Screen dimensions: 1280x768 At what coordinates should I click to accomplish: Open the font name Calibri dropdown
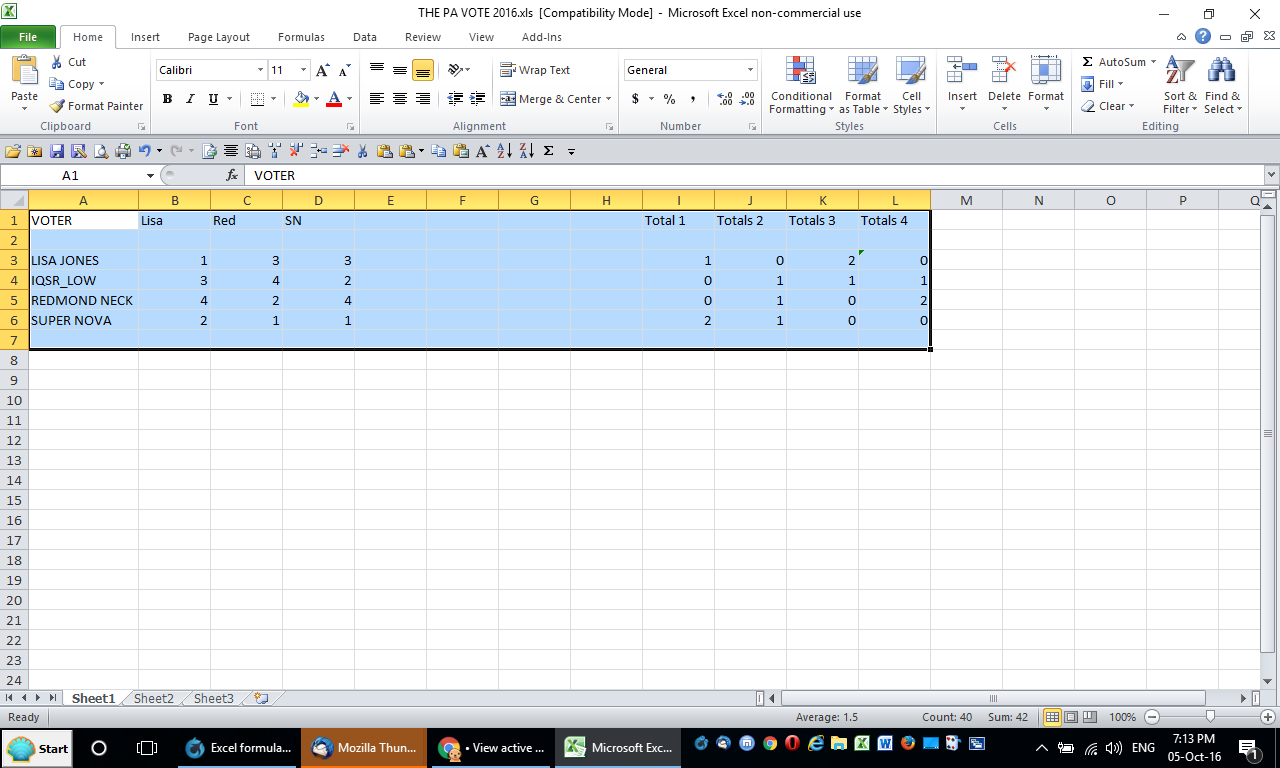(x=260, y=70)
